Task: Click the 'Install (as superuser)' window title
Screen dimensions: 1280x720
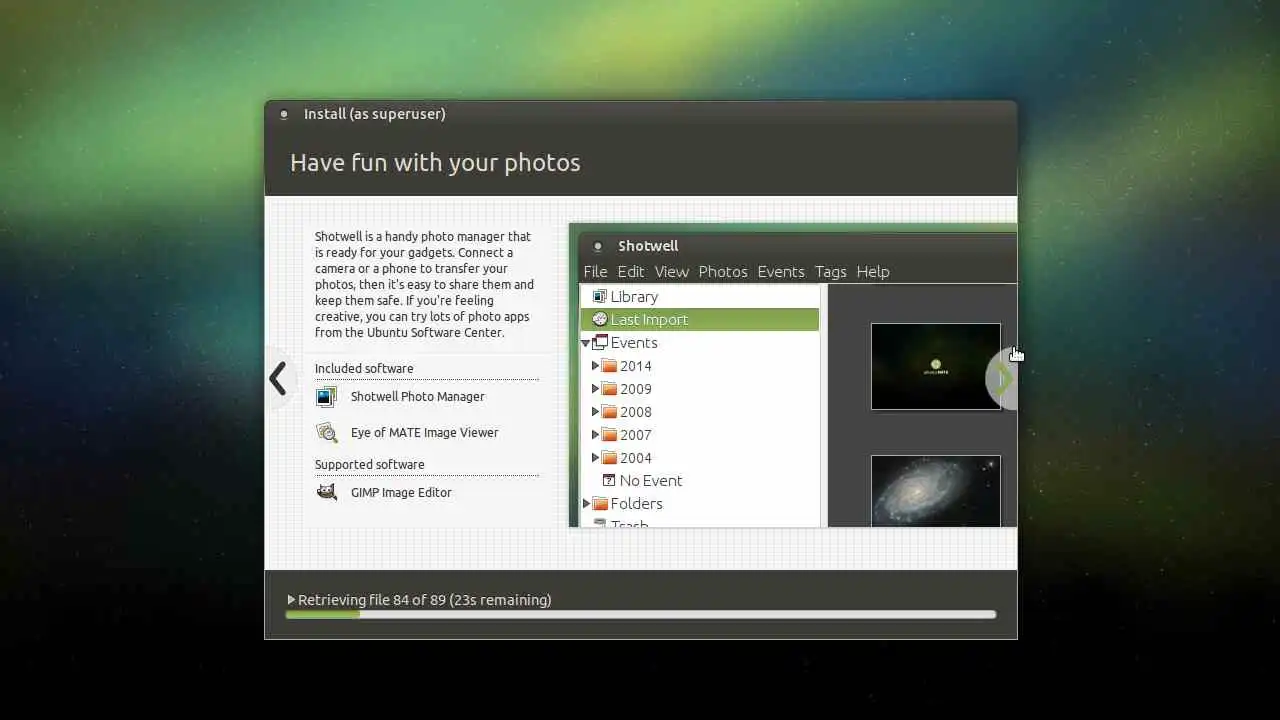Action: (375, 114)
